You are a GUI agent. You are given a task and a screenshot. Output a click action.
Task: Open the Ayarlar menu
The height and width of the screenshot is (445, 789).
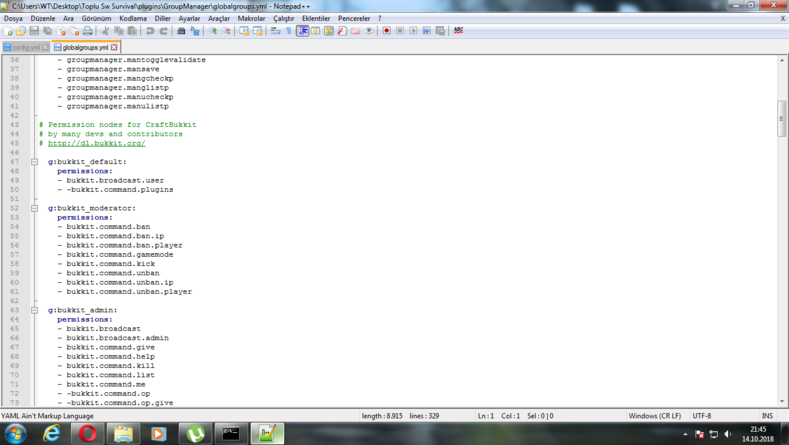click(189, 19)
